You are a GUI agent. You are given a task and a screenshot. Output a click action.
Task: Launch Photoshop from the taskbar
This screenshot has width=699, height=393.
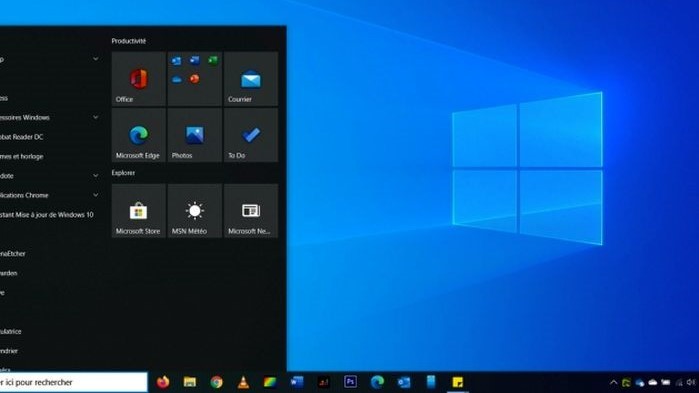350,382
